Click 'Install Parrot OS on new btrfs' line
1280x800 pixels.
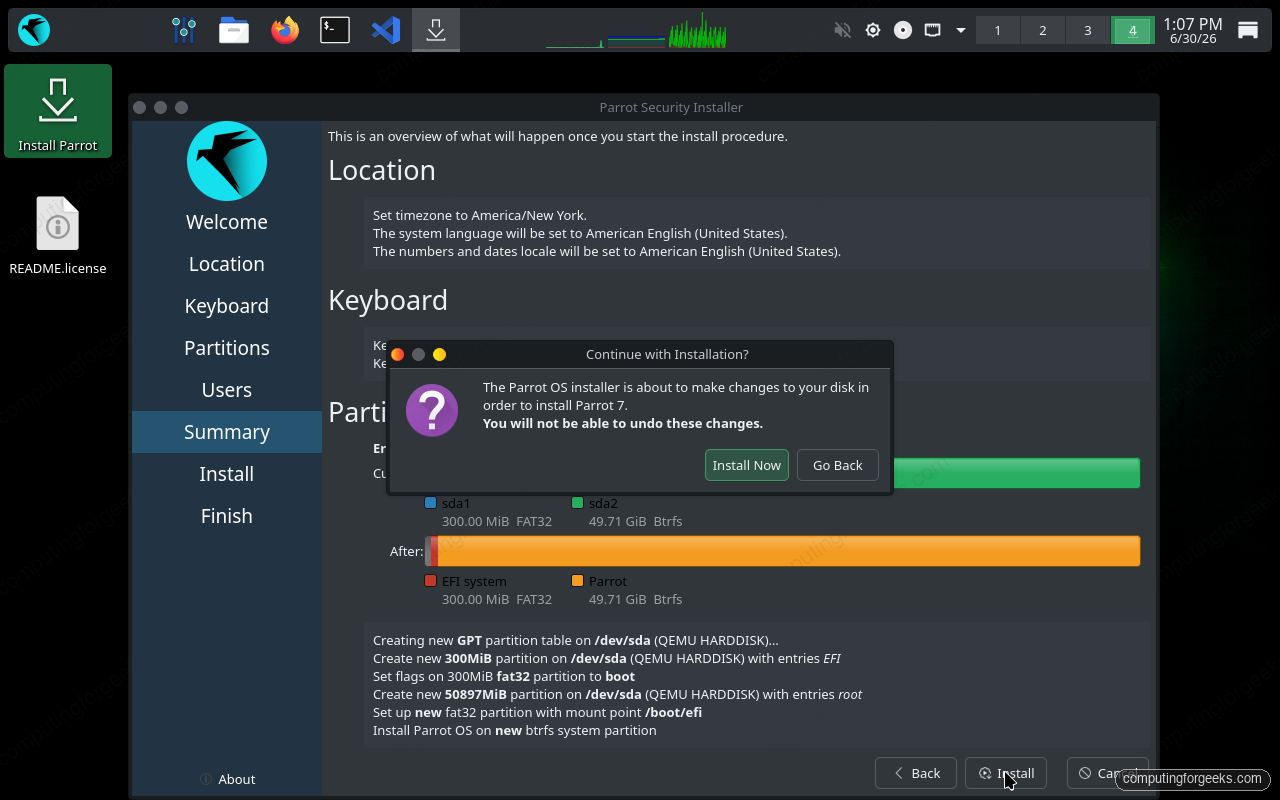515,730
